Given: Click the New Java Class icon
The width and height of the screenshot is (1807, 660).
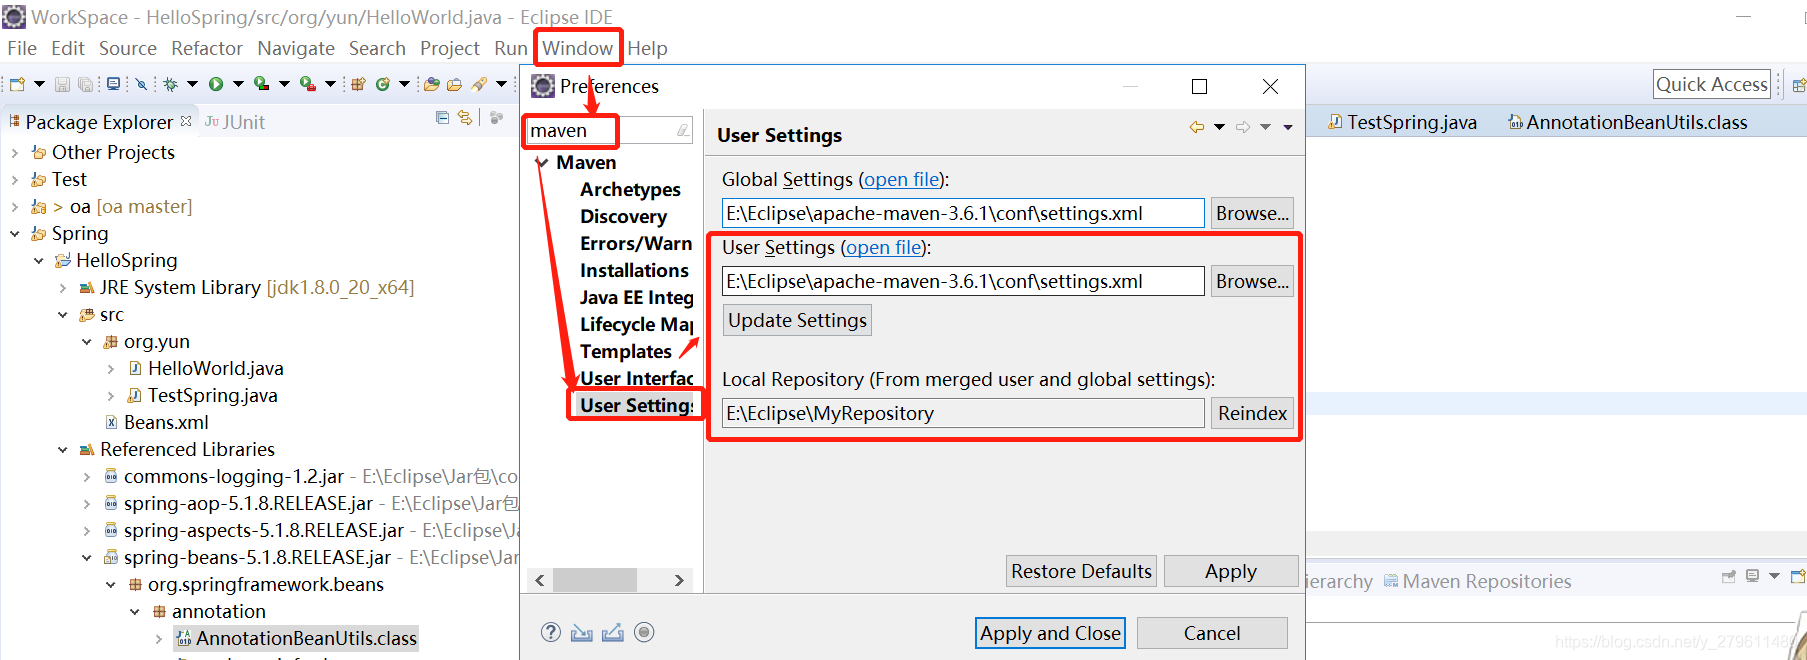Looking at the screenshot, I should [x=382, y=84].
